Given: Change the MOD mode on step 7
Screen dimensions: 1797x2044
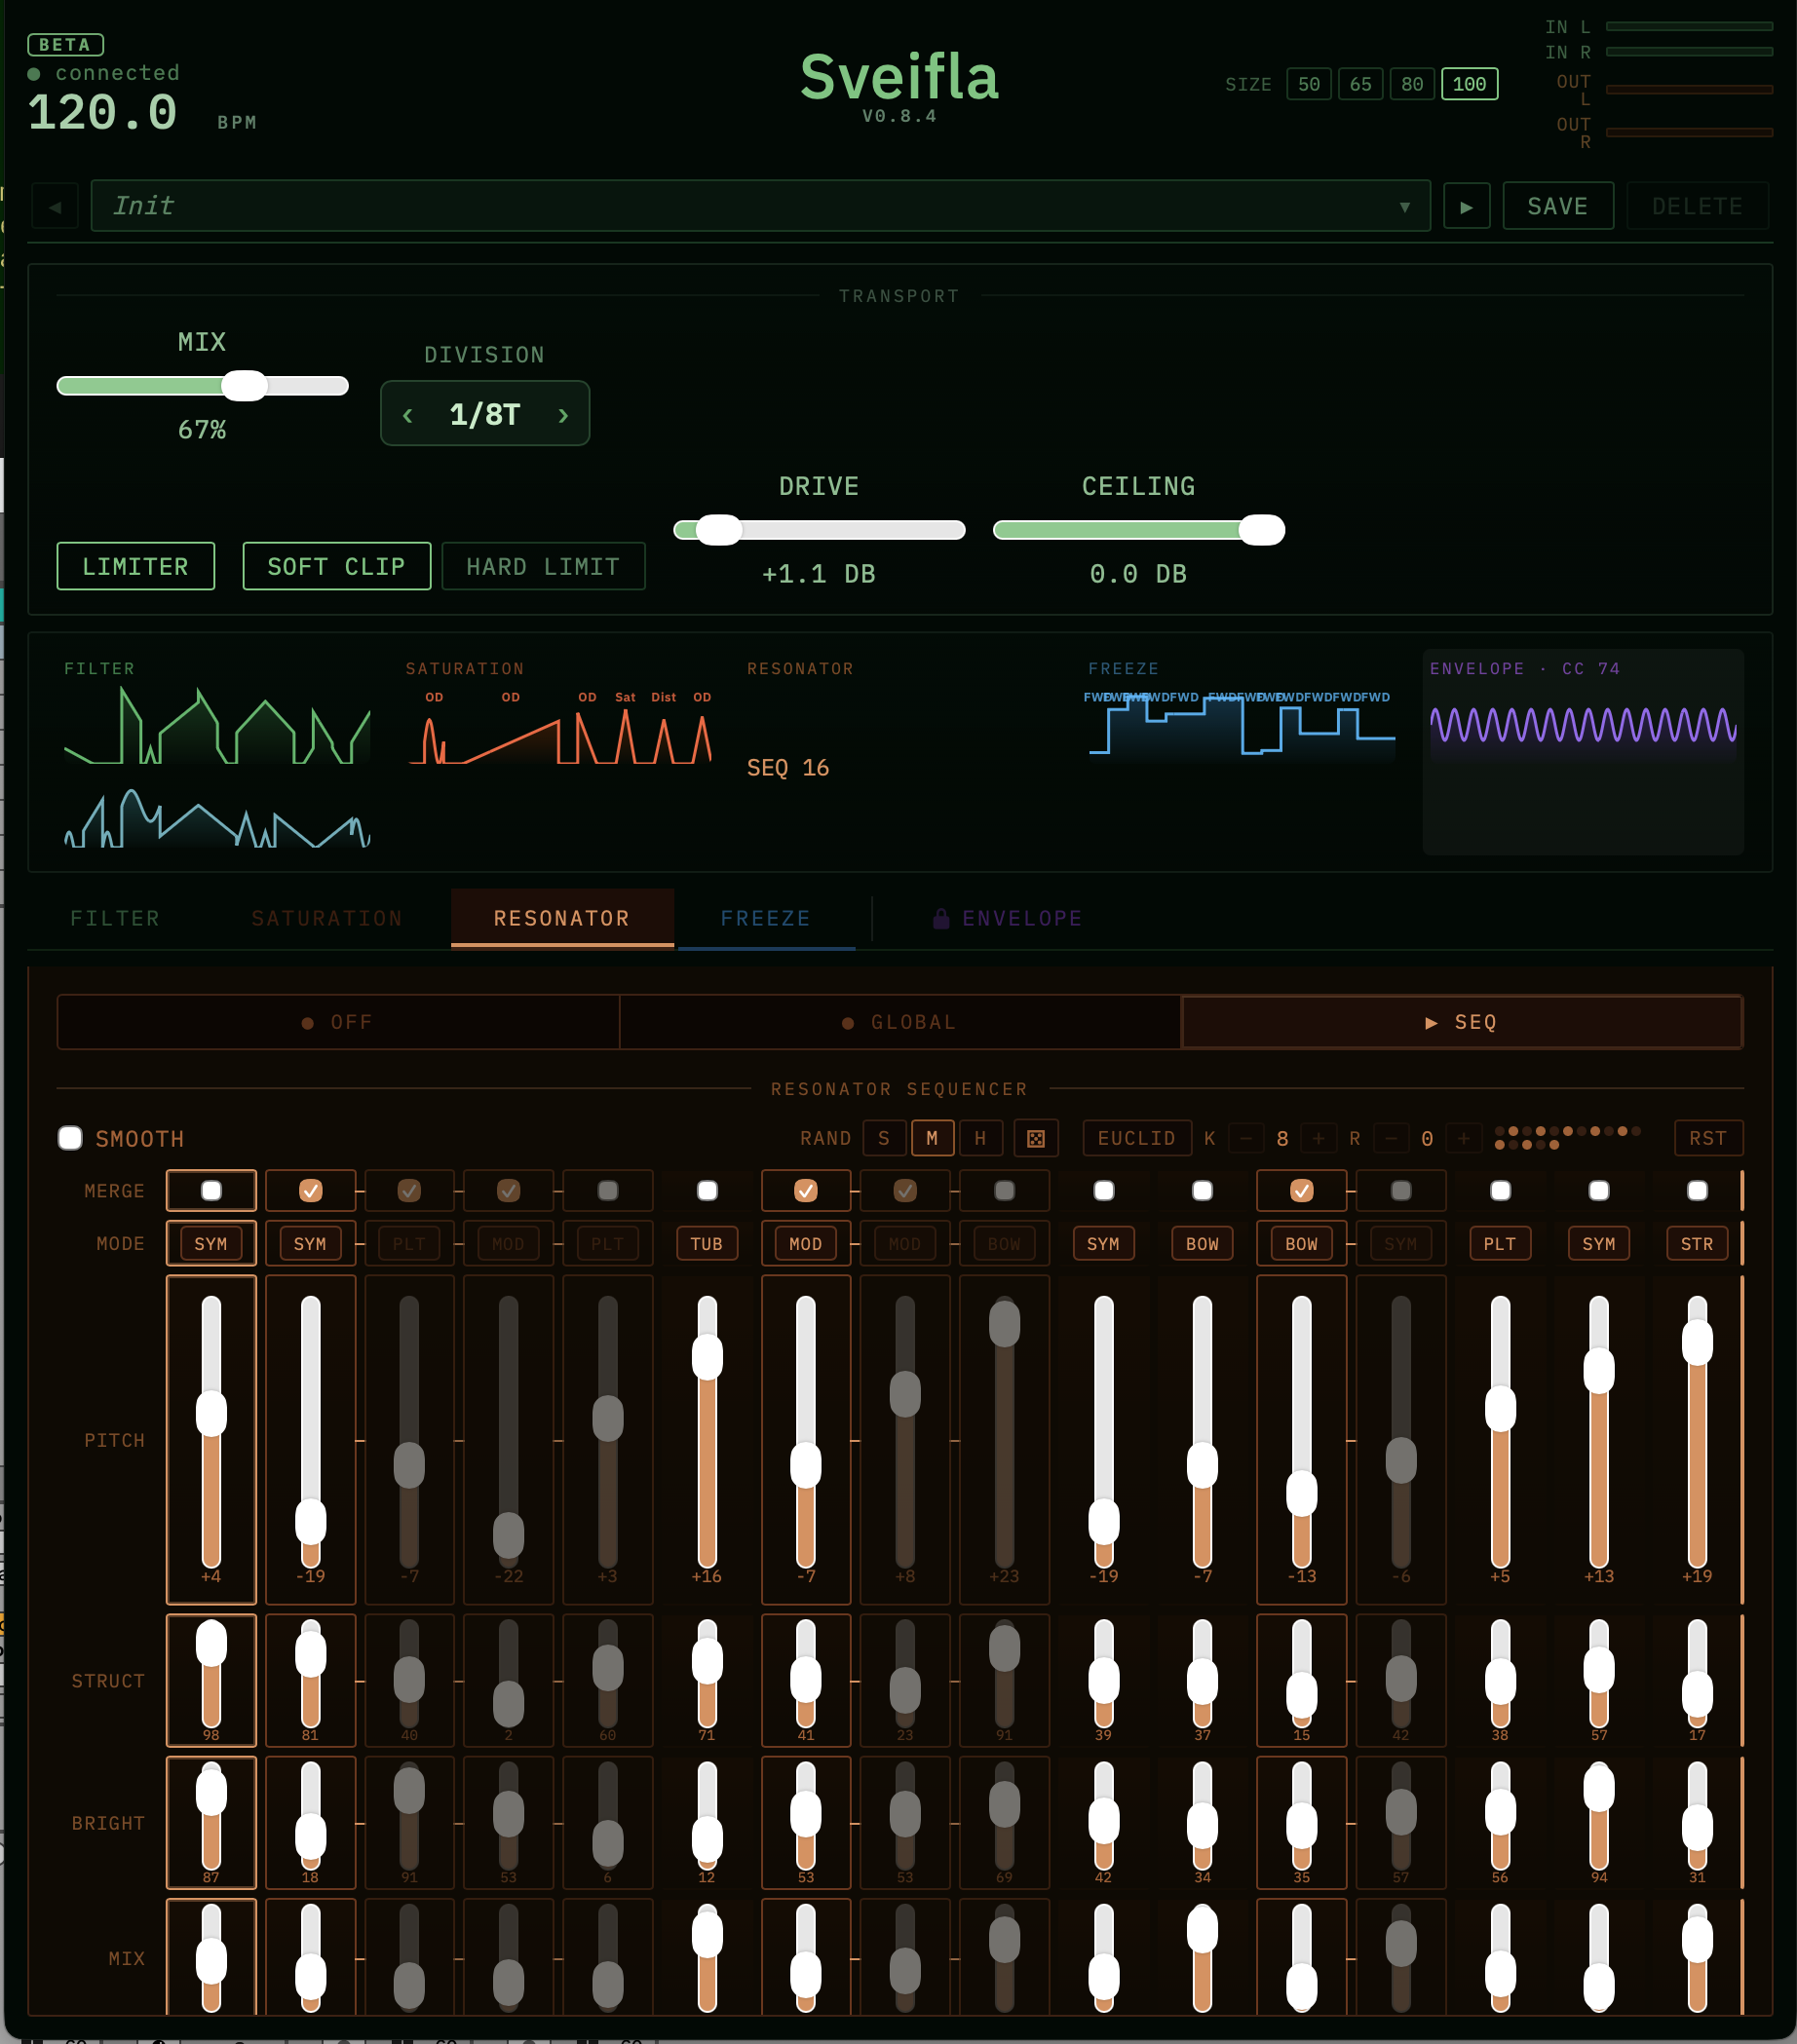Looking at the screenshot, I should coord(806,1243).
